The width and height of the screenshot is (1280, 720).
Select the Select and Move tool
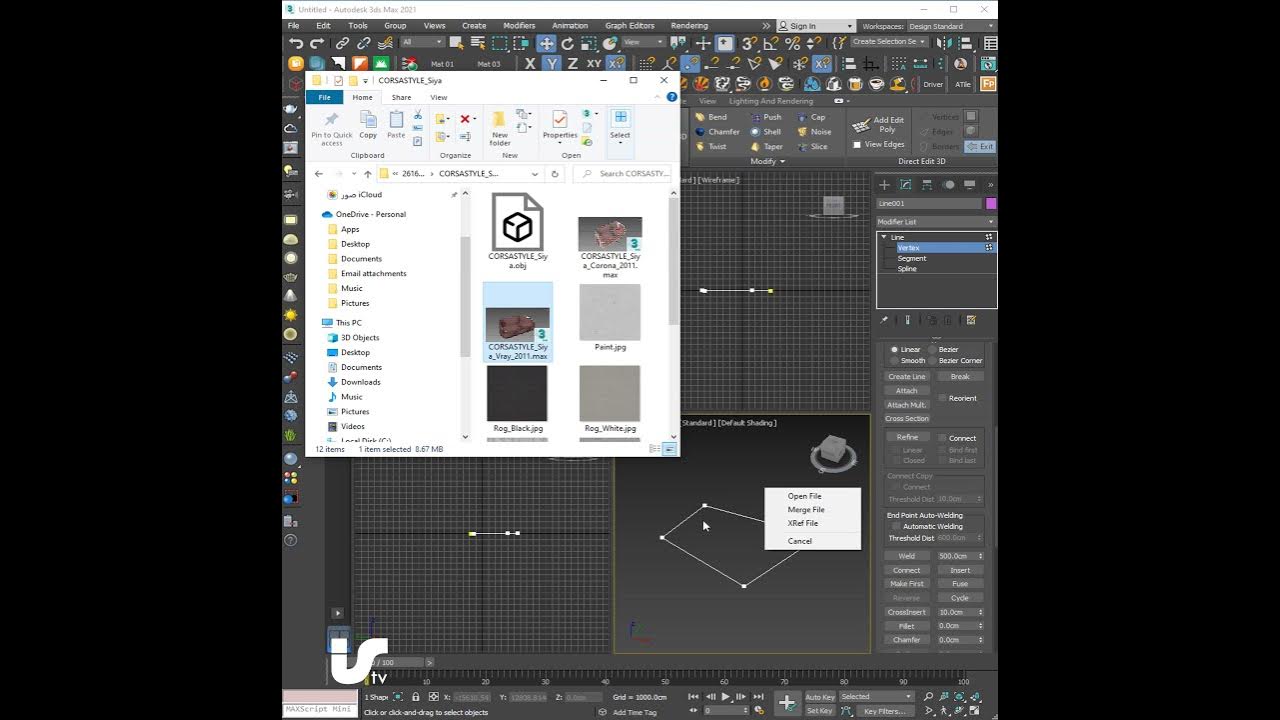pyautogui.click(x=546, y=43)
